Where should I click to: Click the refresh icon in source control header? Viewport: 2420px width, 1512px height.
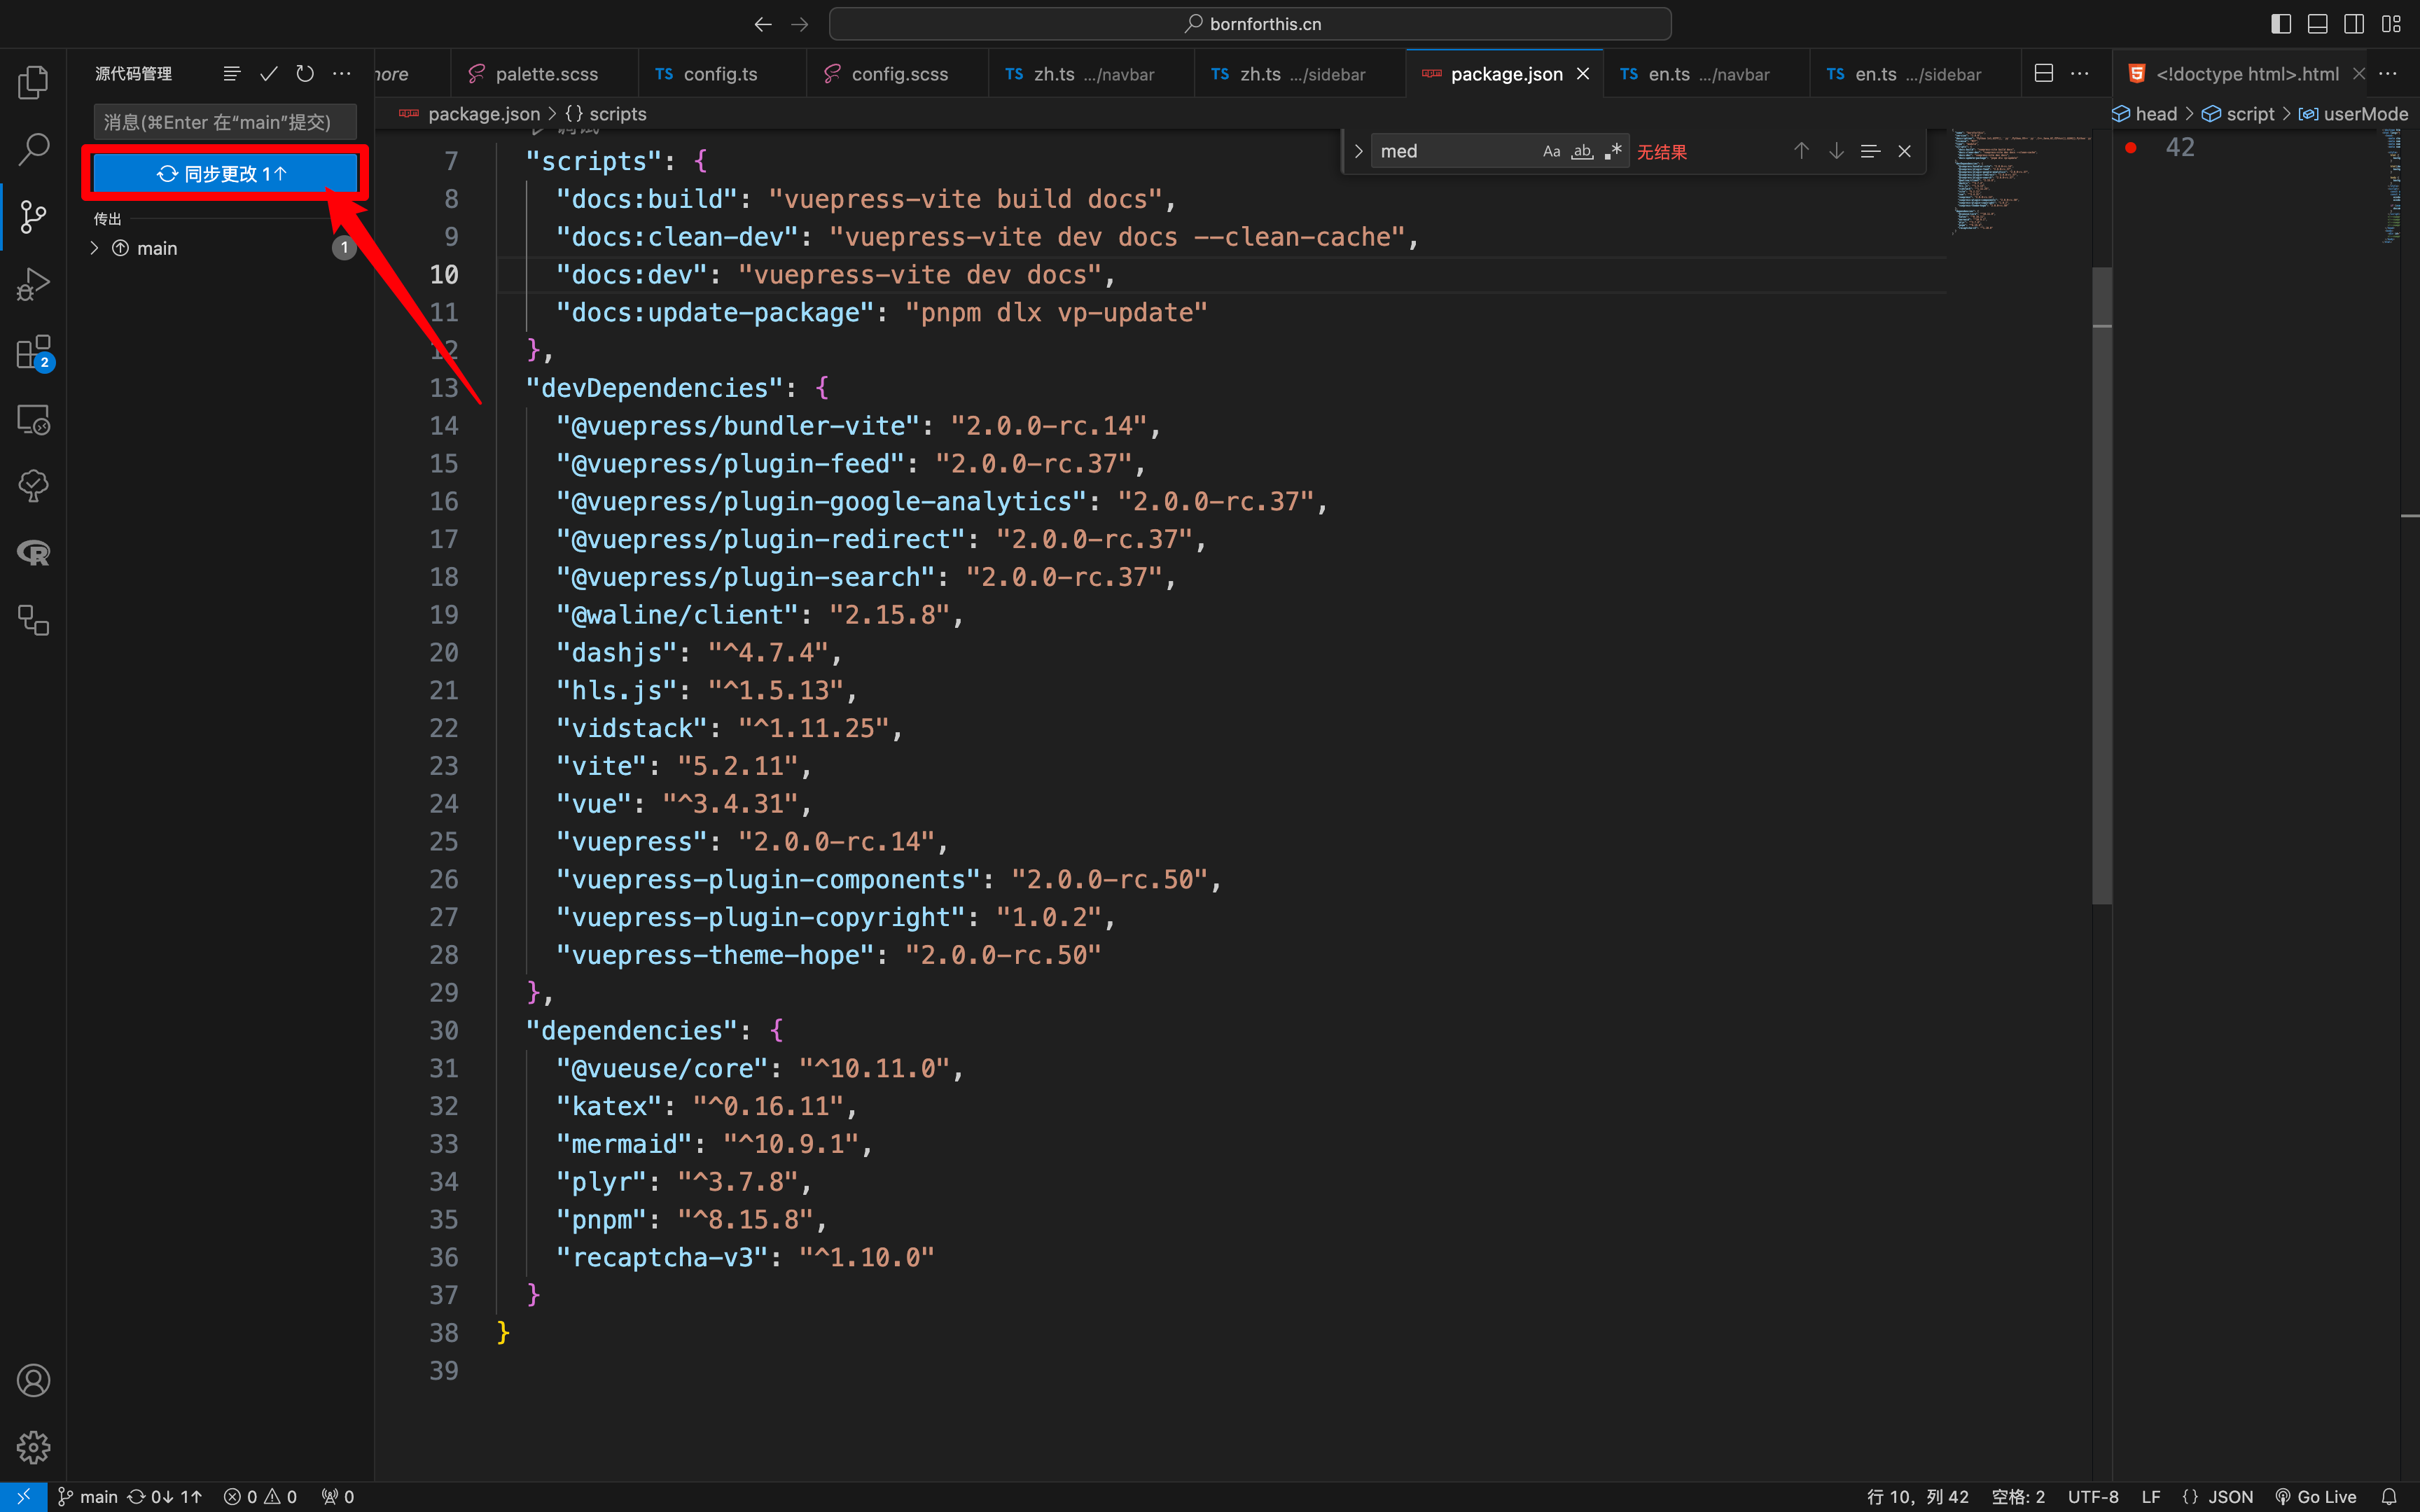[305, 74]
